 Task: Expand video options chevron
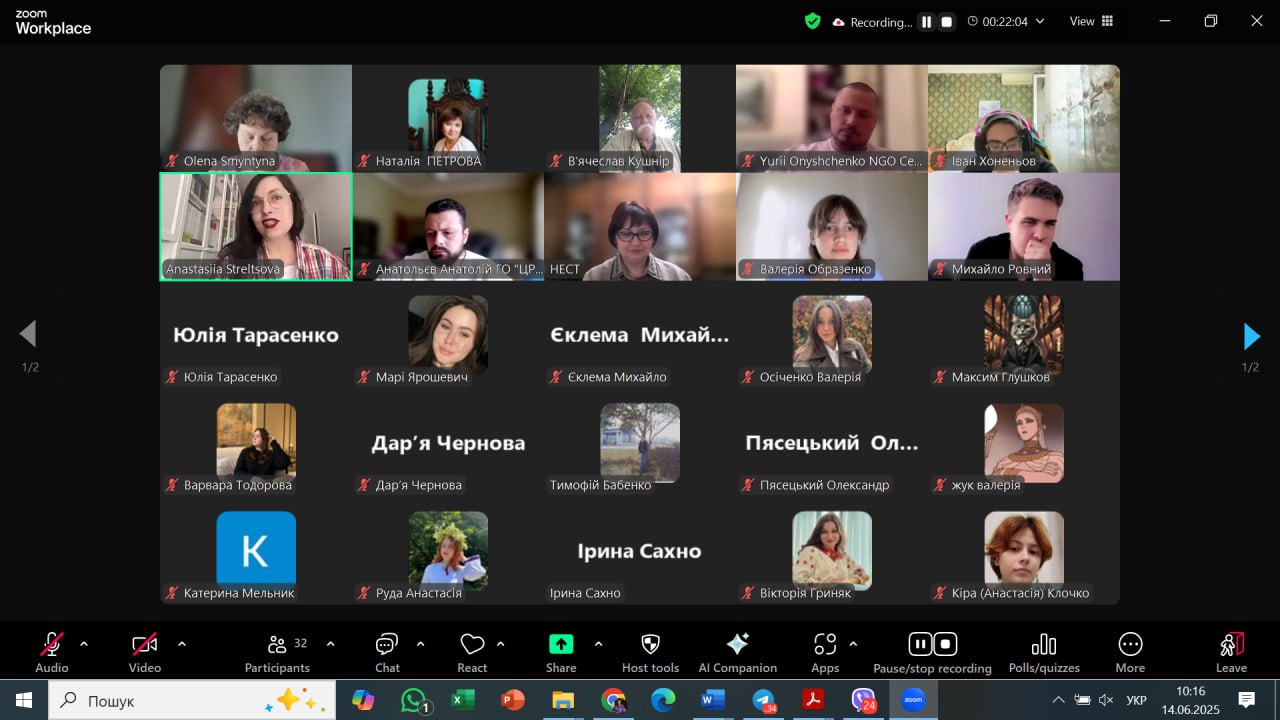(181, 644)
